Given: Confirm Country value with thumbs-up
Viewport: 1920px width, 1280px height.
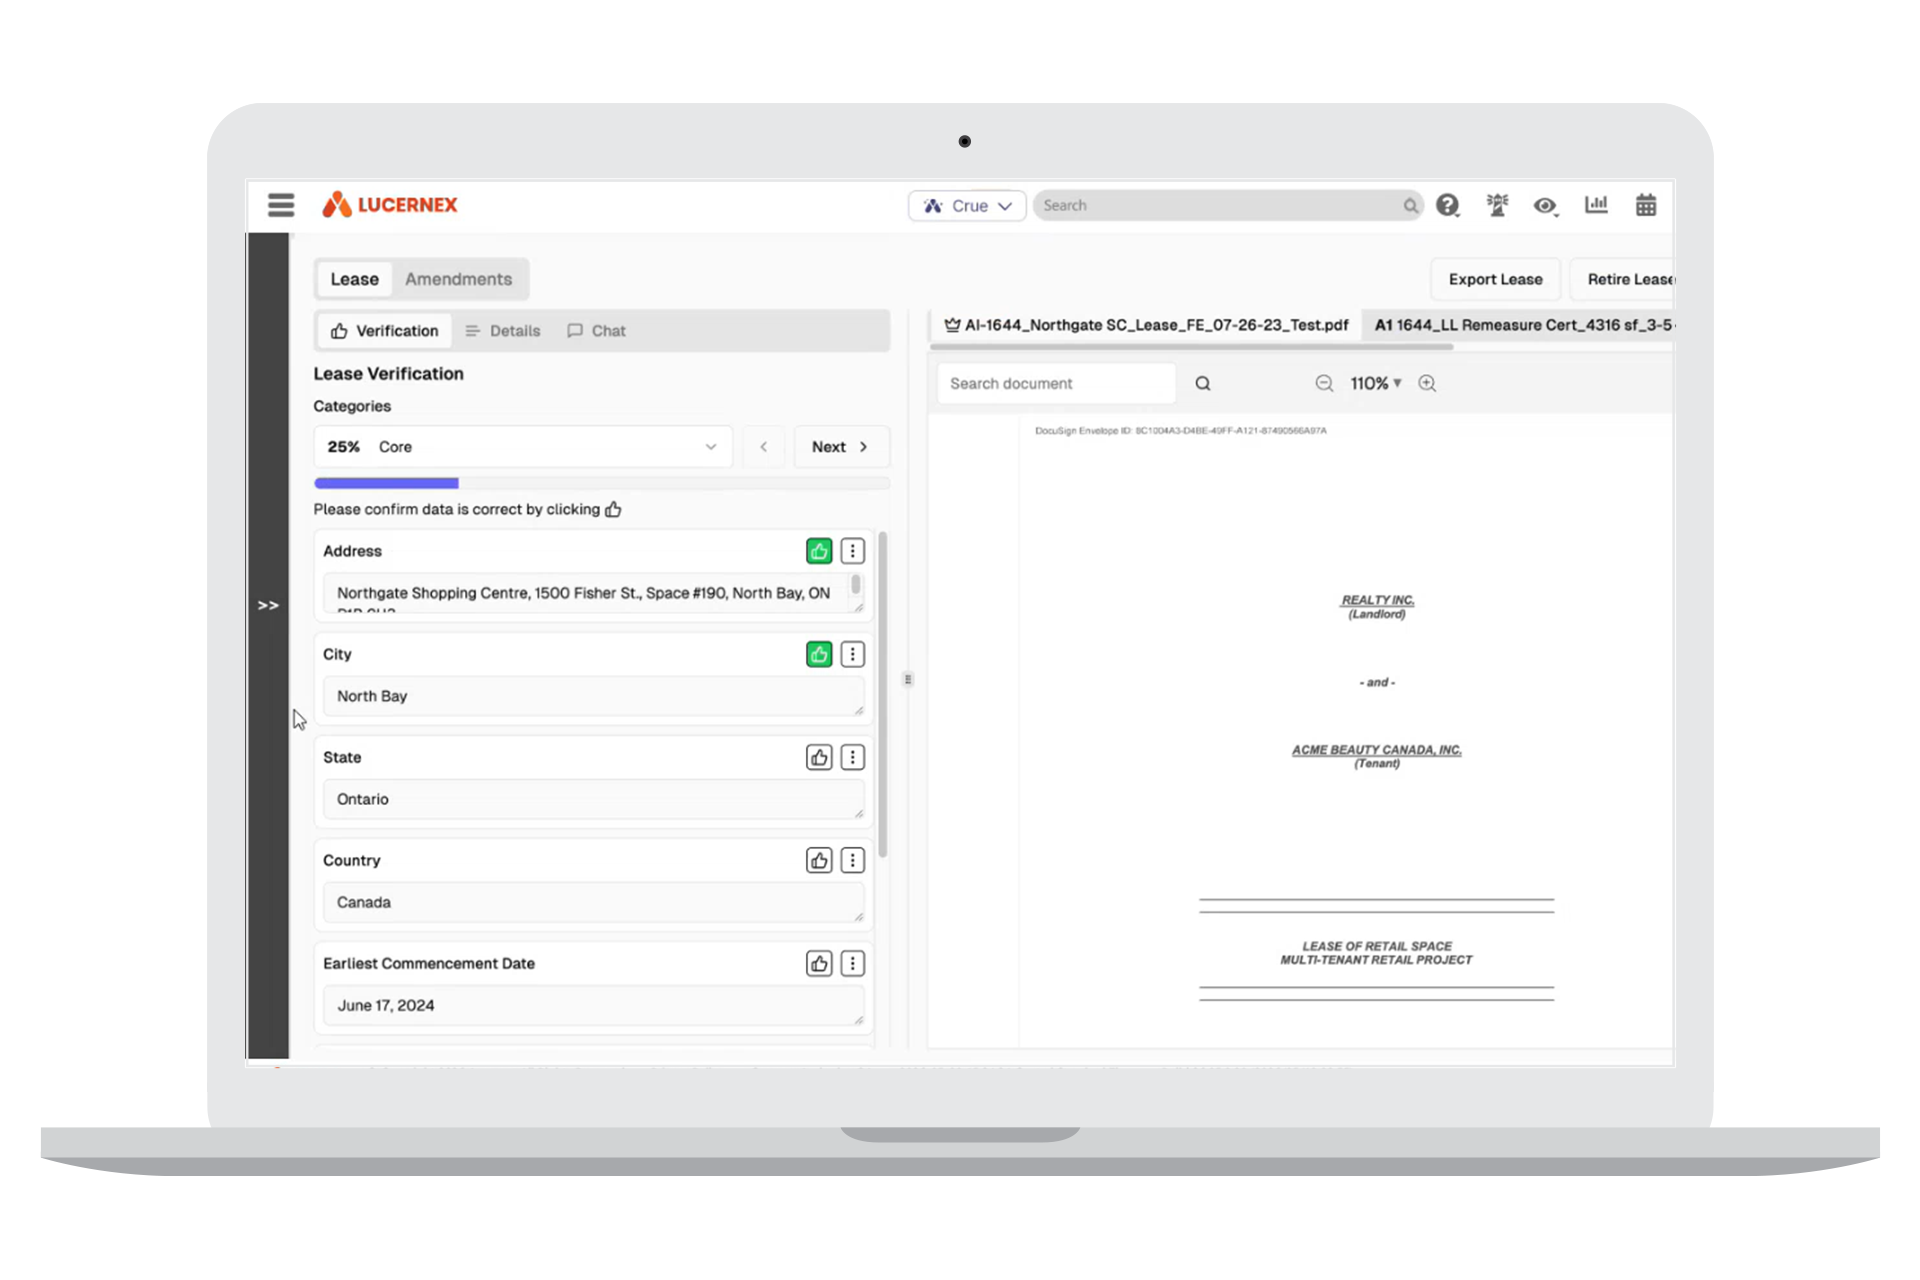Looking at the screenshot, I should 819,860.
